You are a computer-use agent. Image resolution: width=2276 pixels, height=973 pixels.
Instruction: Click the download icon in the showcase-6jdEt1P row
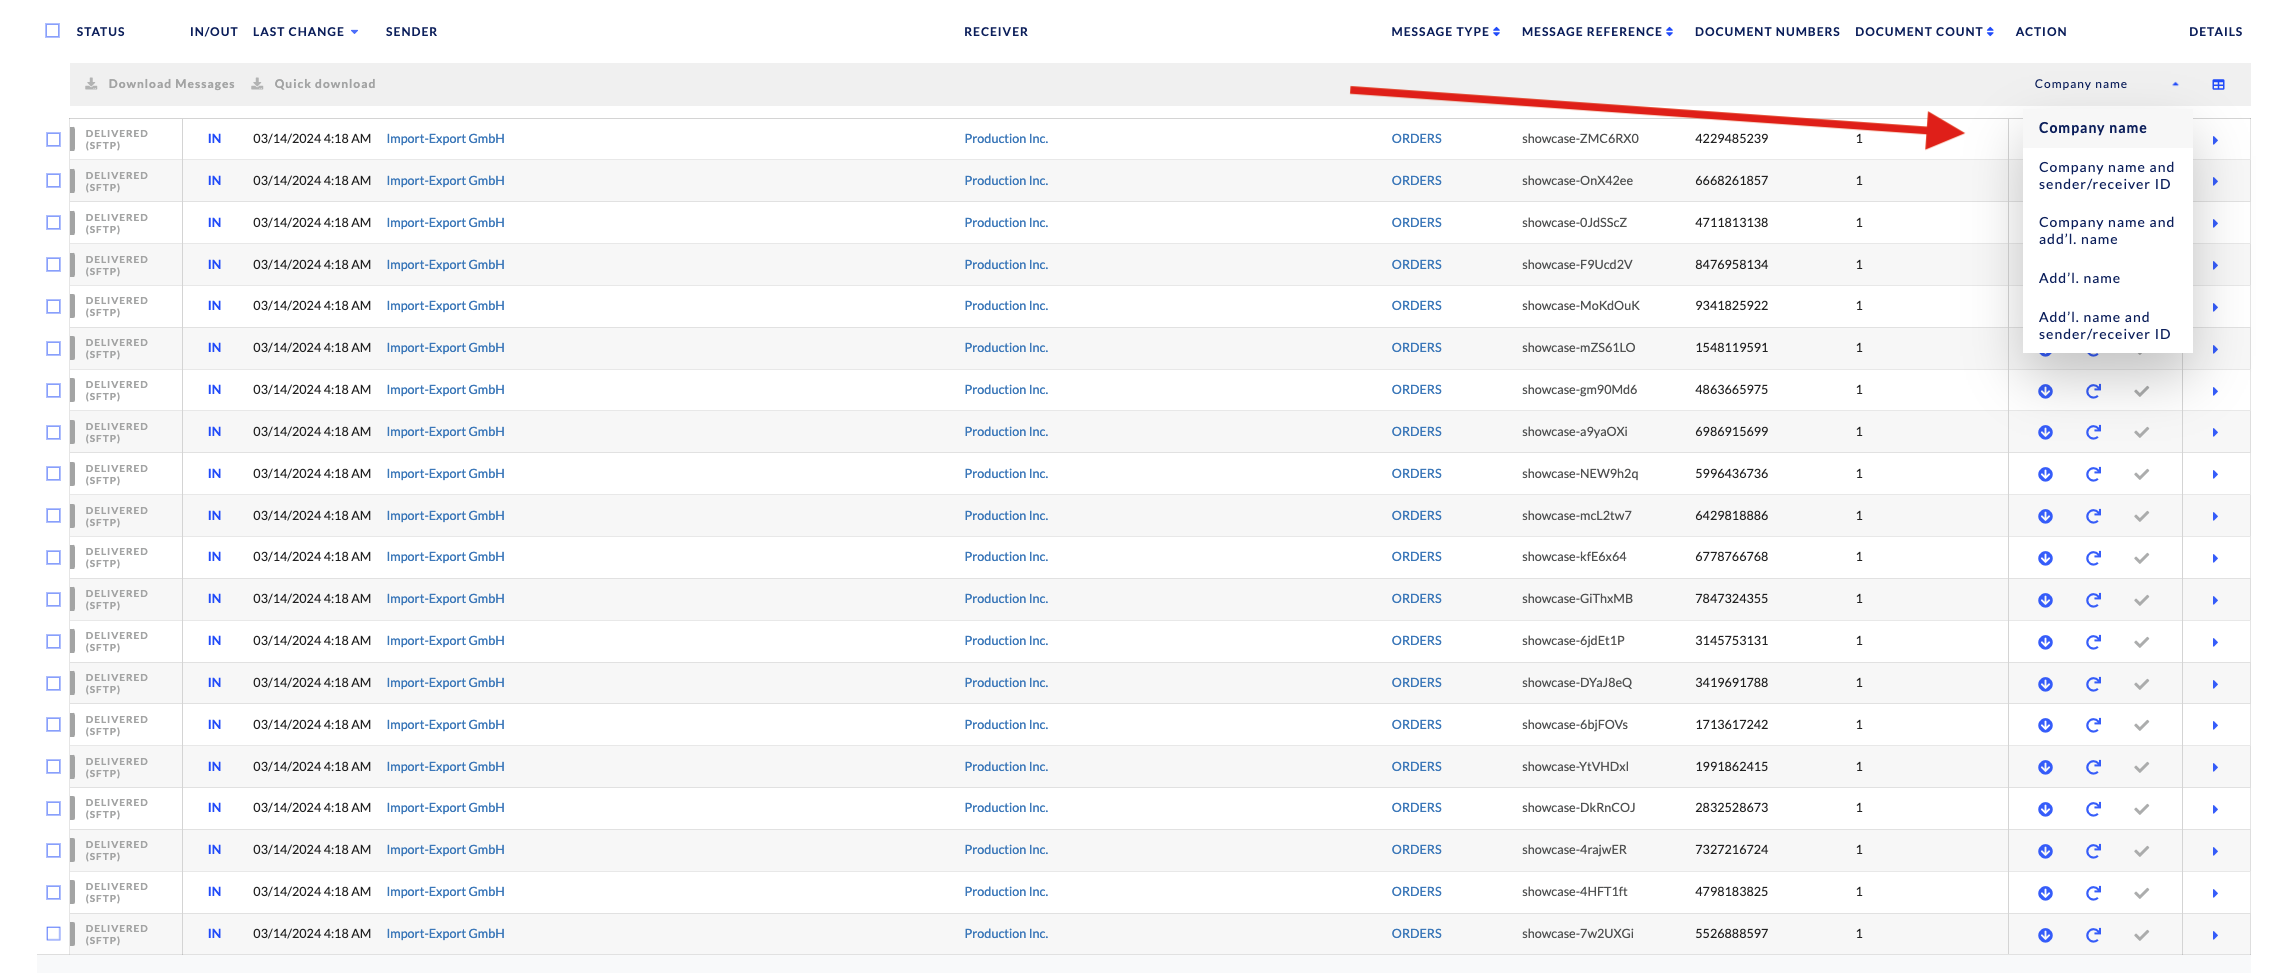coord(2045,642)
